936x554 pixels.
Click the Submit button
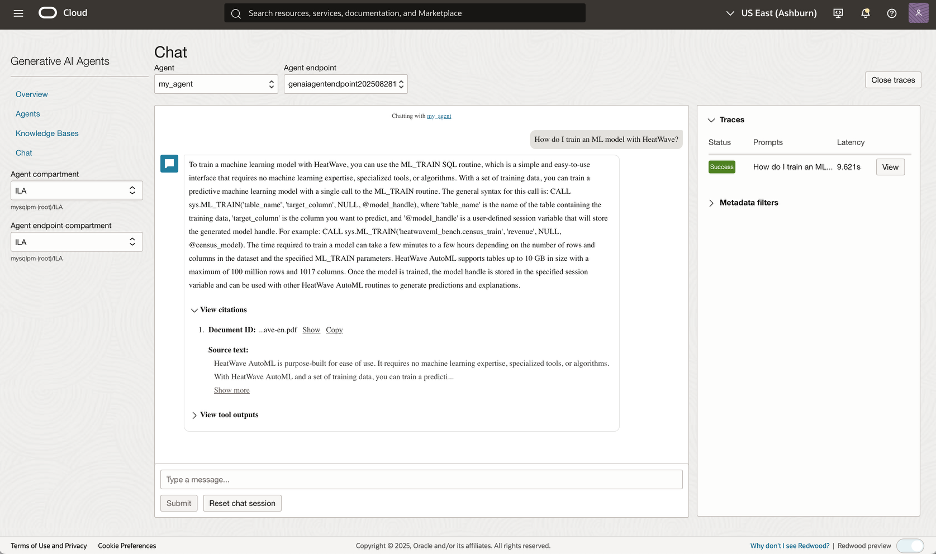coord(178,503)
